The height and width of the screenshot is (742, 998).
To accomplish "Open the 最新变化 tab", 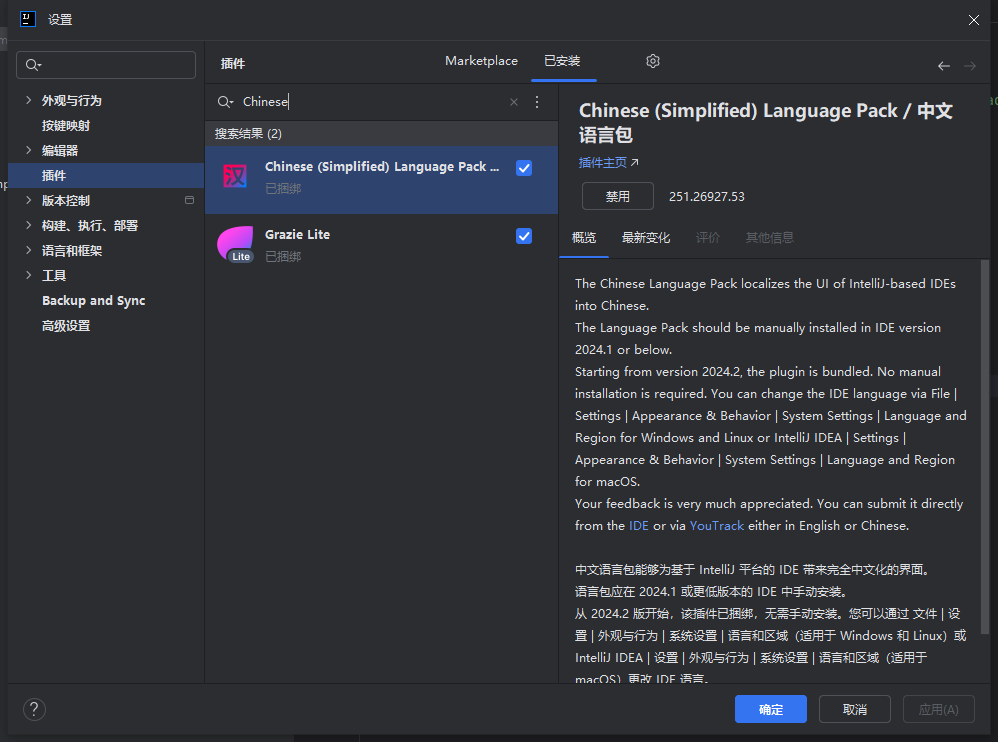I will (645, 237).
